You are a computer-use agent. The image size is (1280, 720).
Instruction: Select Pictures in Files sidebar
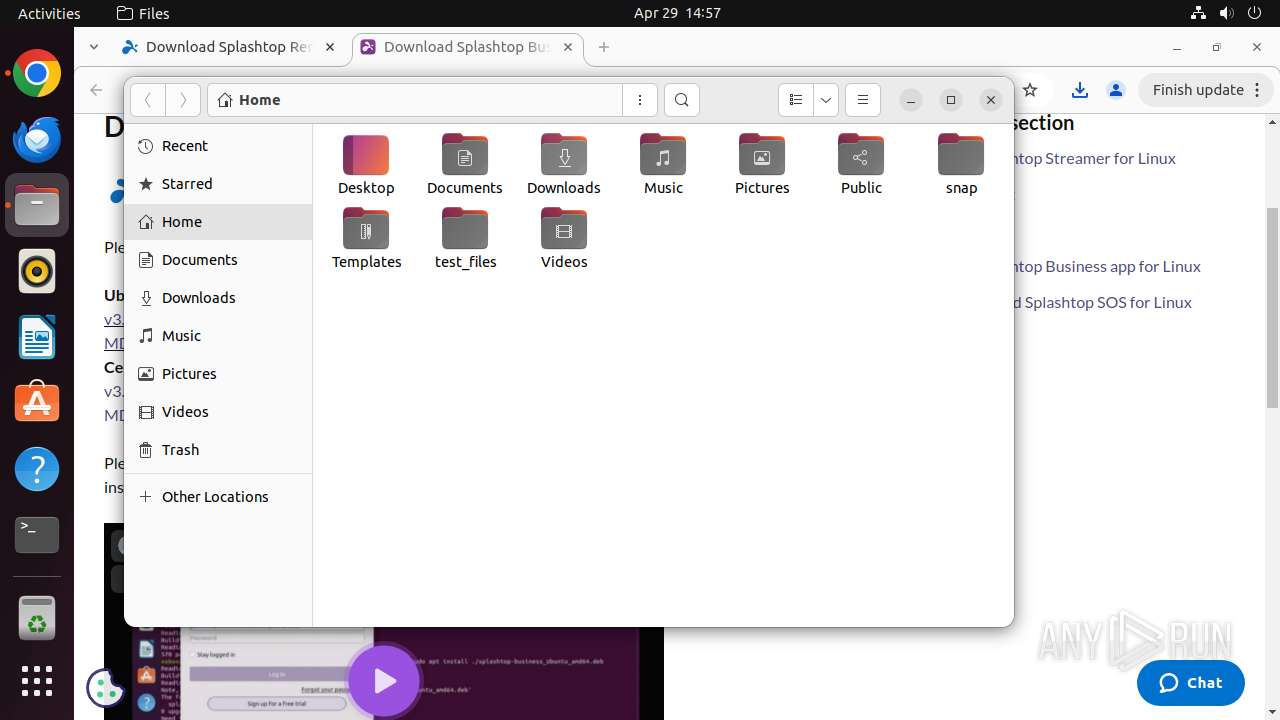click(218, 374)
